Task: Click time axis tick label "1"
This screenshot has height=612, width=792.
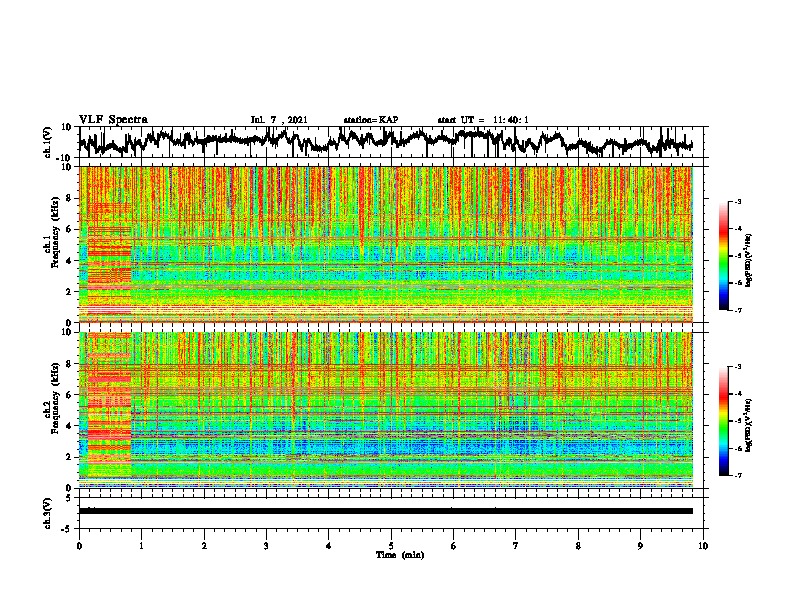Action: (x=142, y=546)
